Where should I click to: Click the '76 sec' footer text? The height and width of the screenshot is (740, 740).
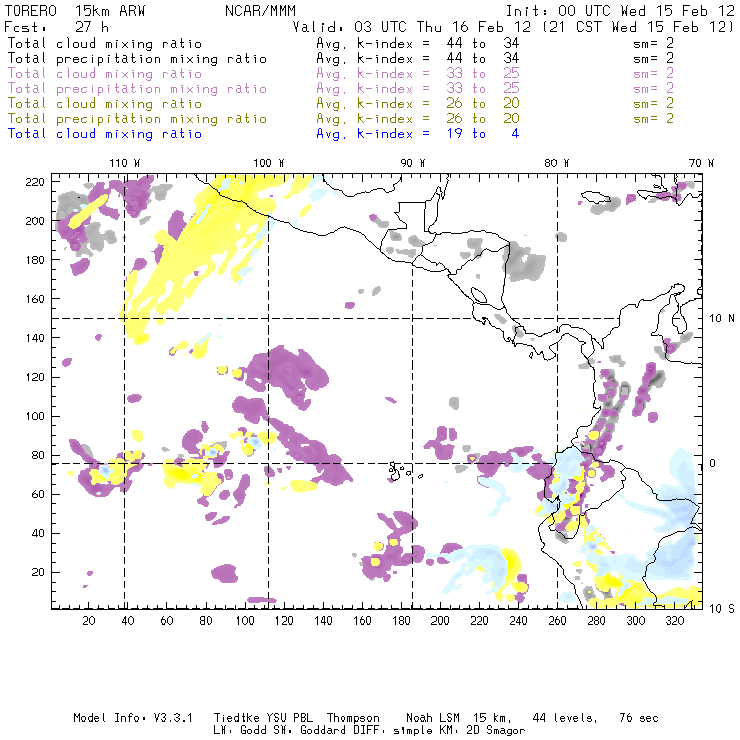click(639, 718)
